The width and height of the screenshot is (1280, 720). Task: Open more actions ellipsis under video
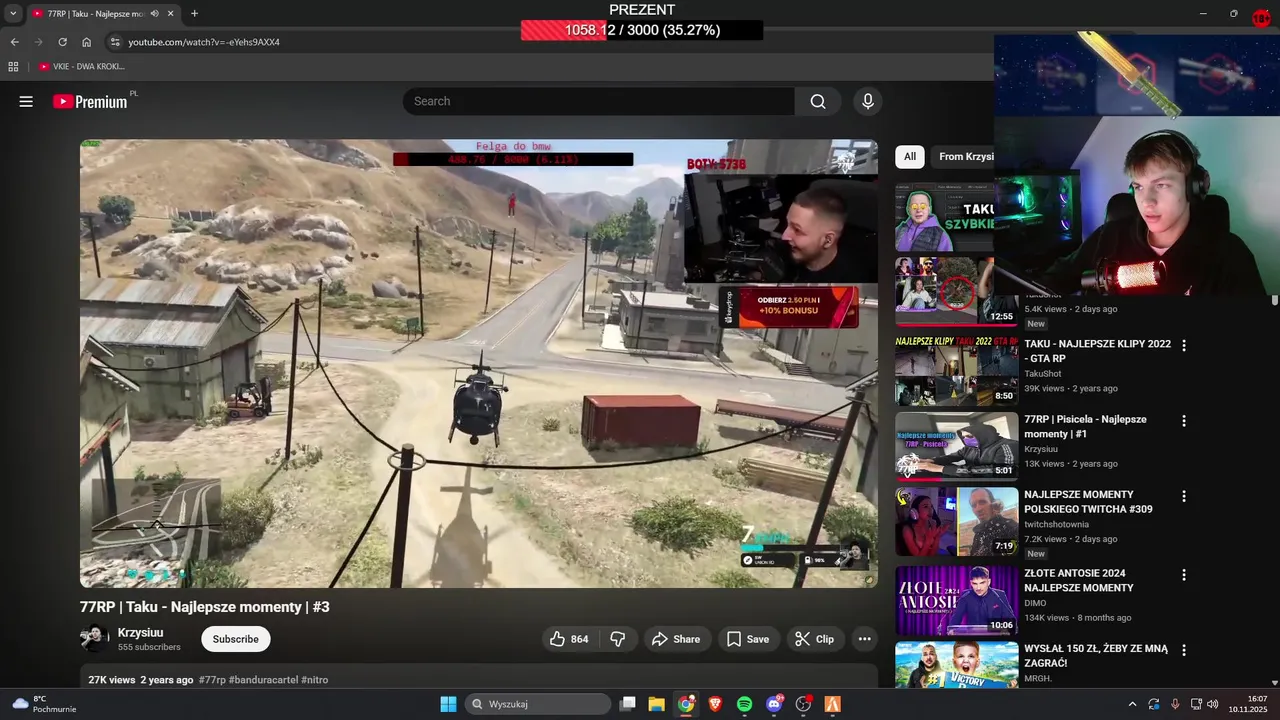(865, 639)
